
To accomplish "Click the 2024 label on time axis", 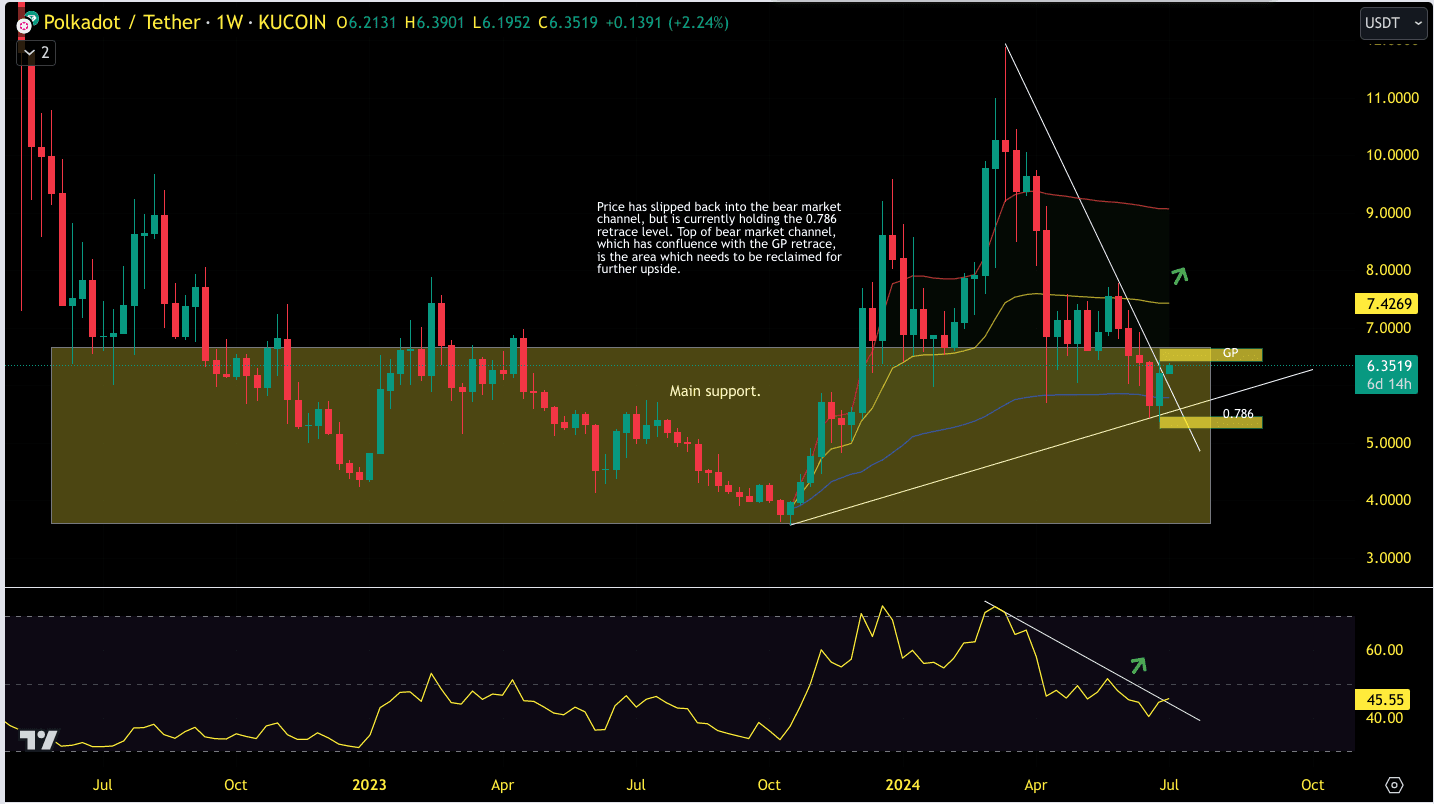I will coord(903,785).
